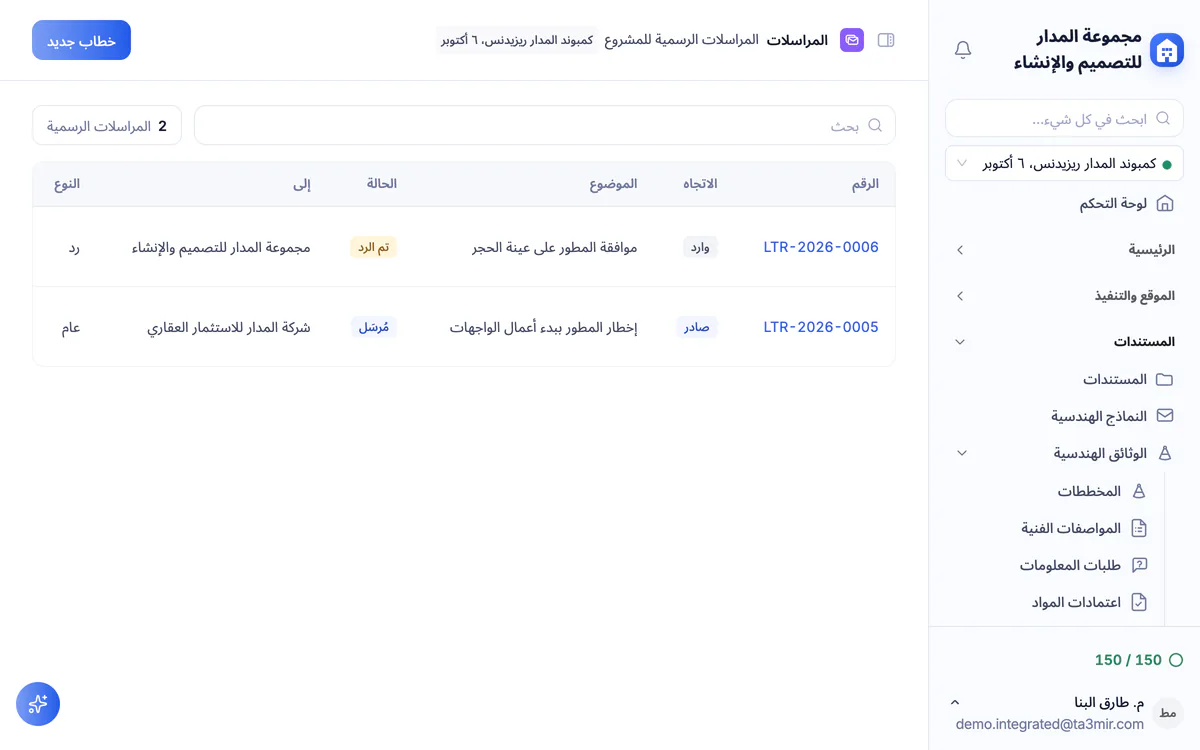Click the company building logo icon
Screen dimensions: 1200x750
pyautogui.click(x=1166, y=50)
